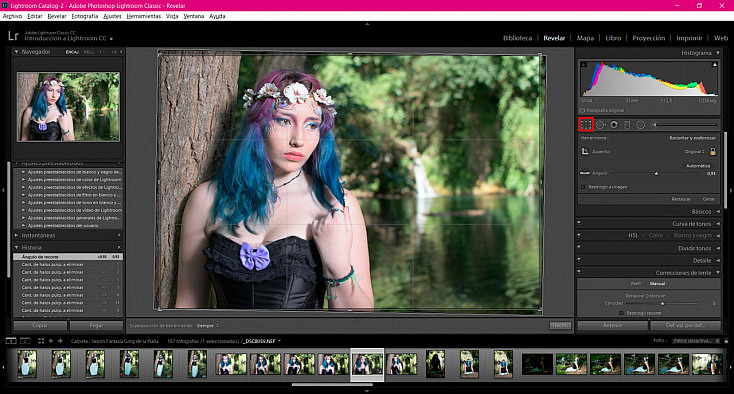Click the aspect ratio lock icon
This screenshot has height=394, width=734.
pos(712,152)
